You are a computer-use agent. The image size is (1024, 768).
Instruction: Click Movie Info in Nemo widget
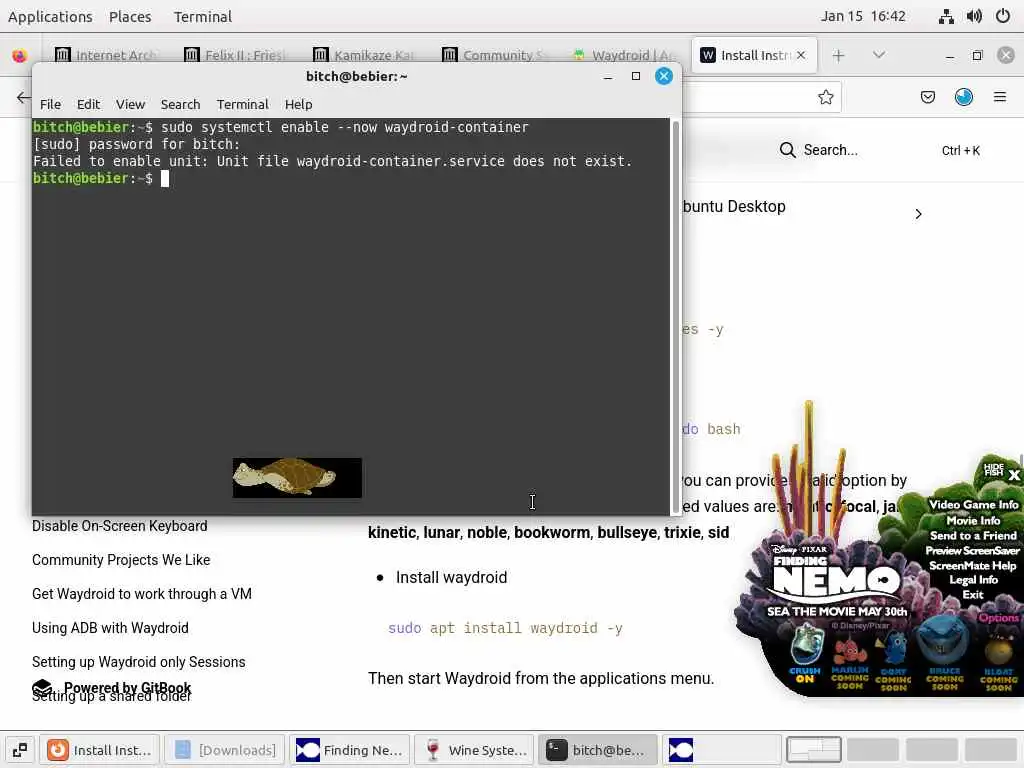click(x=973, y=520)
